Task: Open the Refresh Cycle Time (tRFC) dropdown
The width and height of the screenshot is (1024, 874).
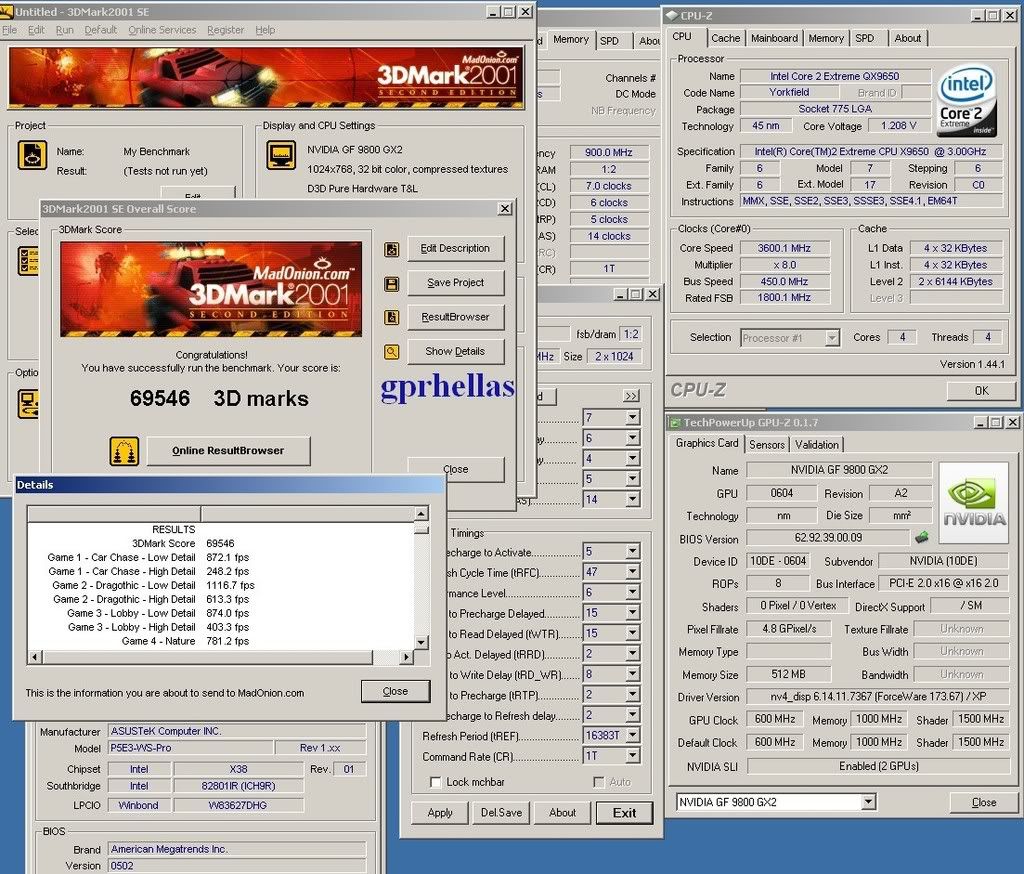Action: click(x=632, y=572)
